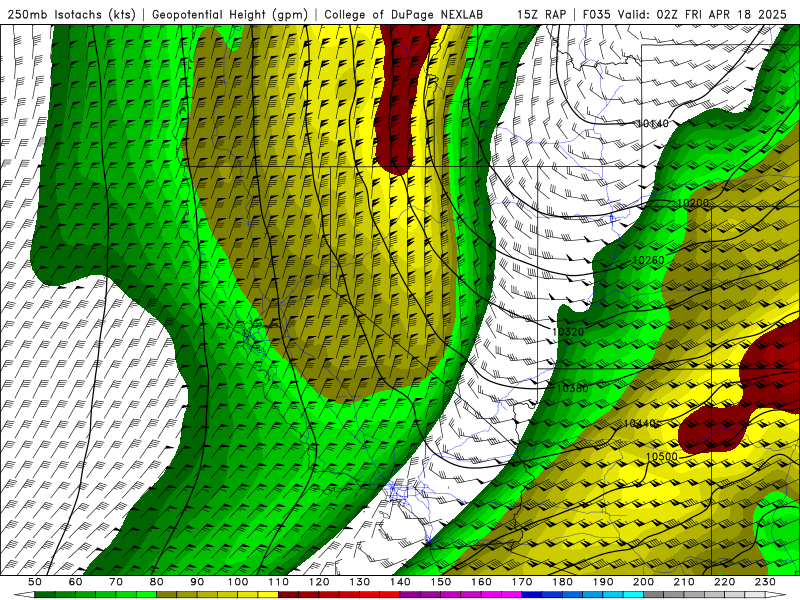The width and height of the screenshot is (800, 600).
Task: Click the 200 knot label on the color scale
Action: coord(644,582)
